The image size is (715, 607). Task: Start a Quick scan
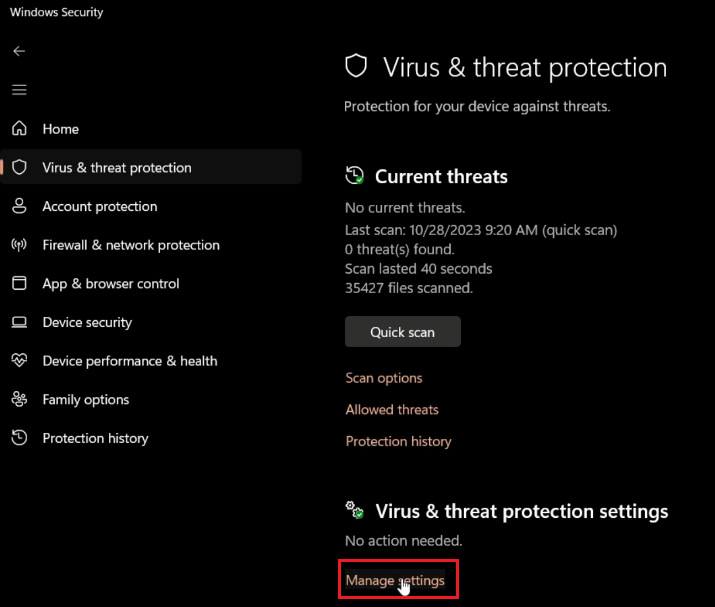click(402, 332)
